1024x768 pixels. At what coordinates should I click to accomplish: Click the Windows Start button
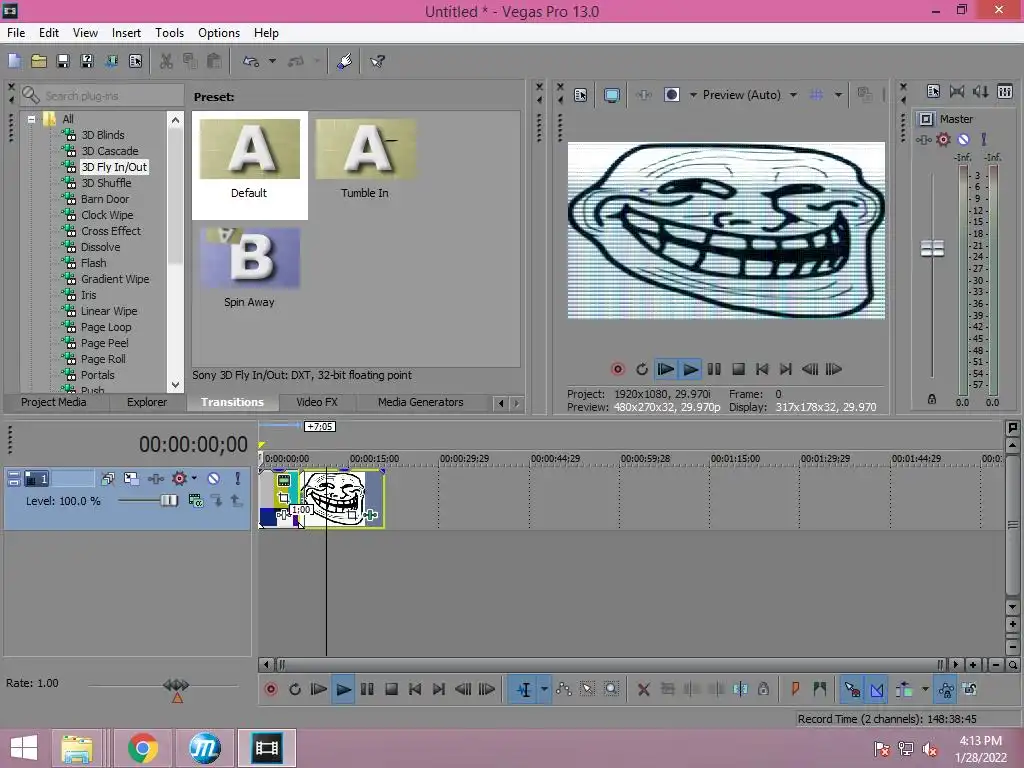(24, 748)
